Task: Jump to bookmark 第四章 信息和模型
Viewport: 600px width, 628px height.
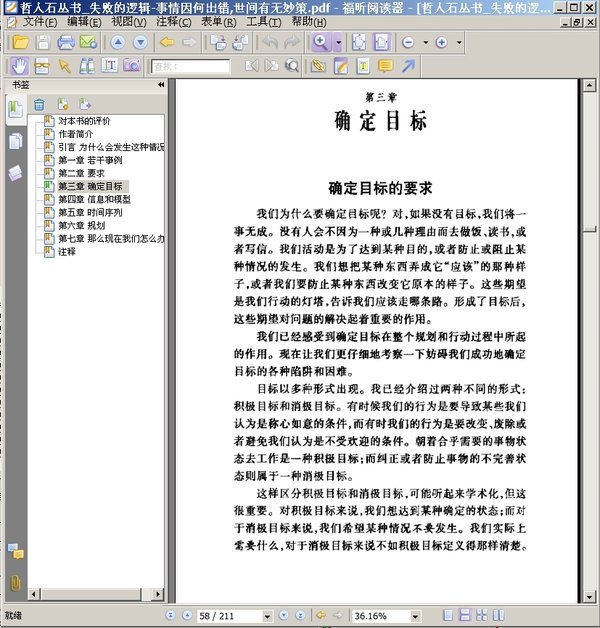Action: (93, 199)
